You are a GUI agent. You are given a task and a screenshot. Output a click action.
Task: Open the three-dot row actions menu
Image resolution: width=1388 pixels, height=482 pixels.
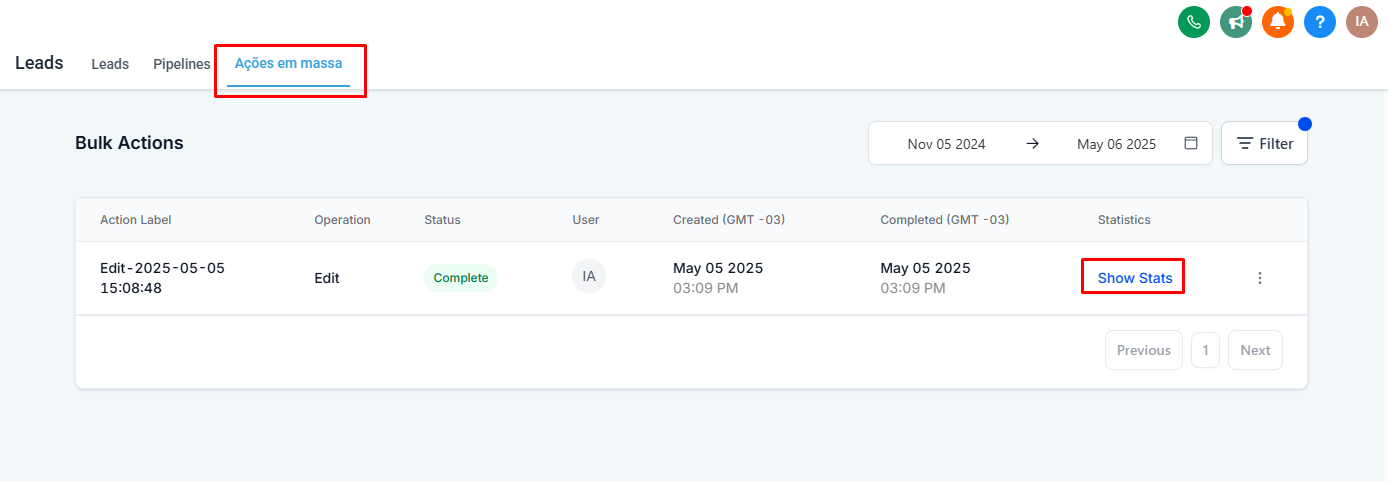pos(1260,278)
